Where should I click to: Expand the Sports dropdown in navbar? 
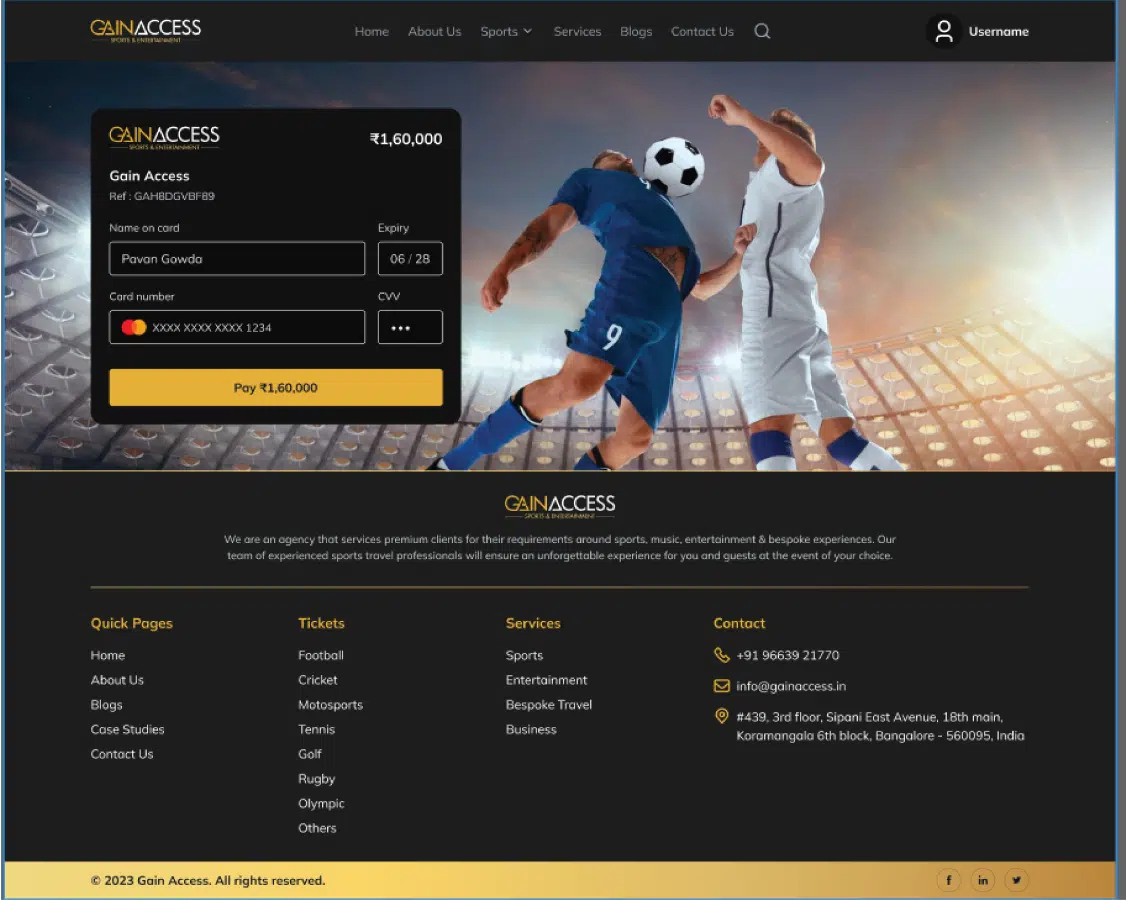click(x=505, y=32)
